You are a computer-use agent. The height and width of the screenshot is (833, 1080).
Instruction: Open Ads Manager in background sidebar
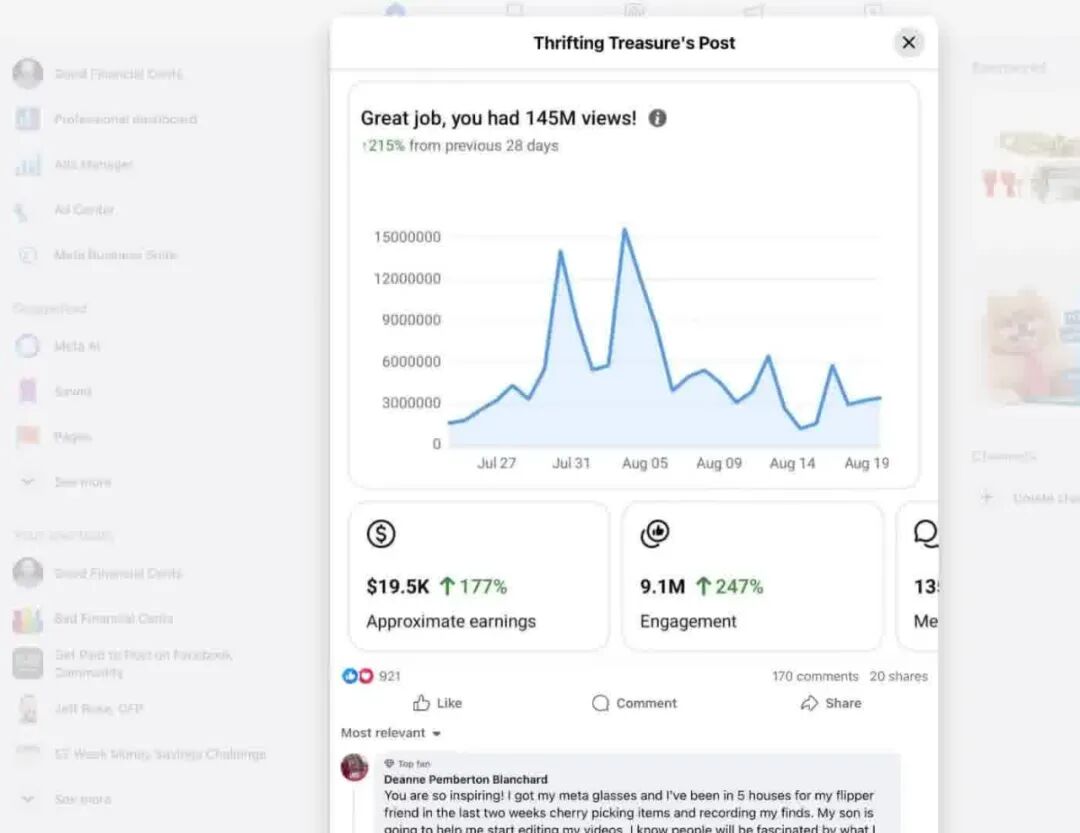(93, 165)
